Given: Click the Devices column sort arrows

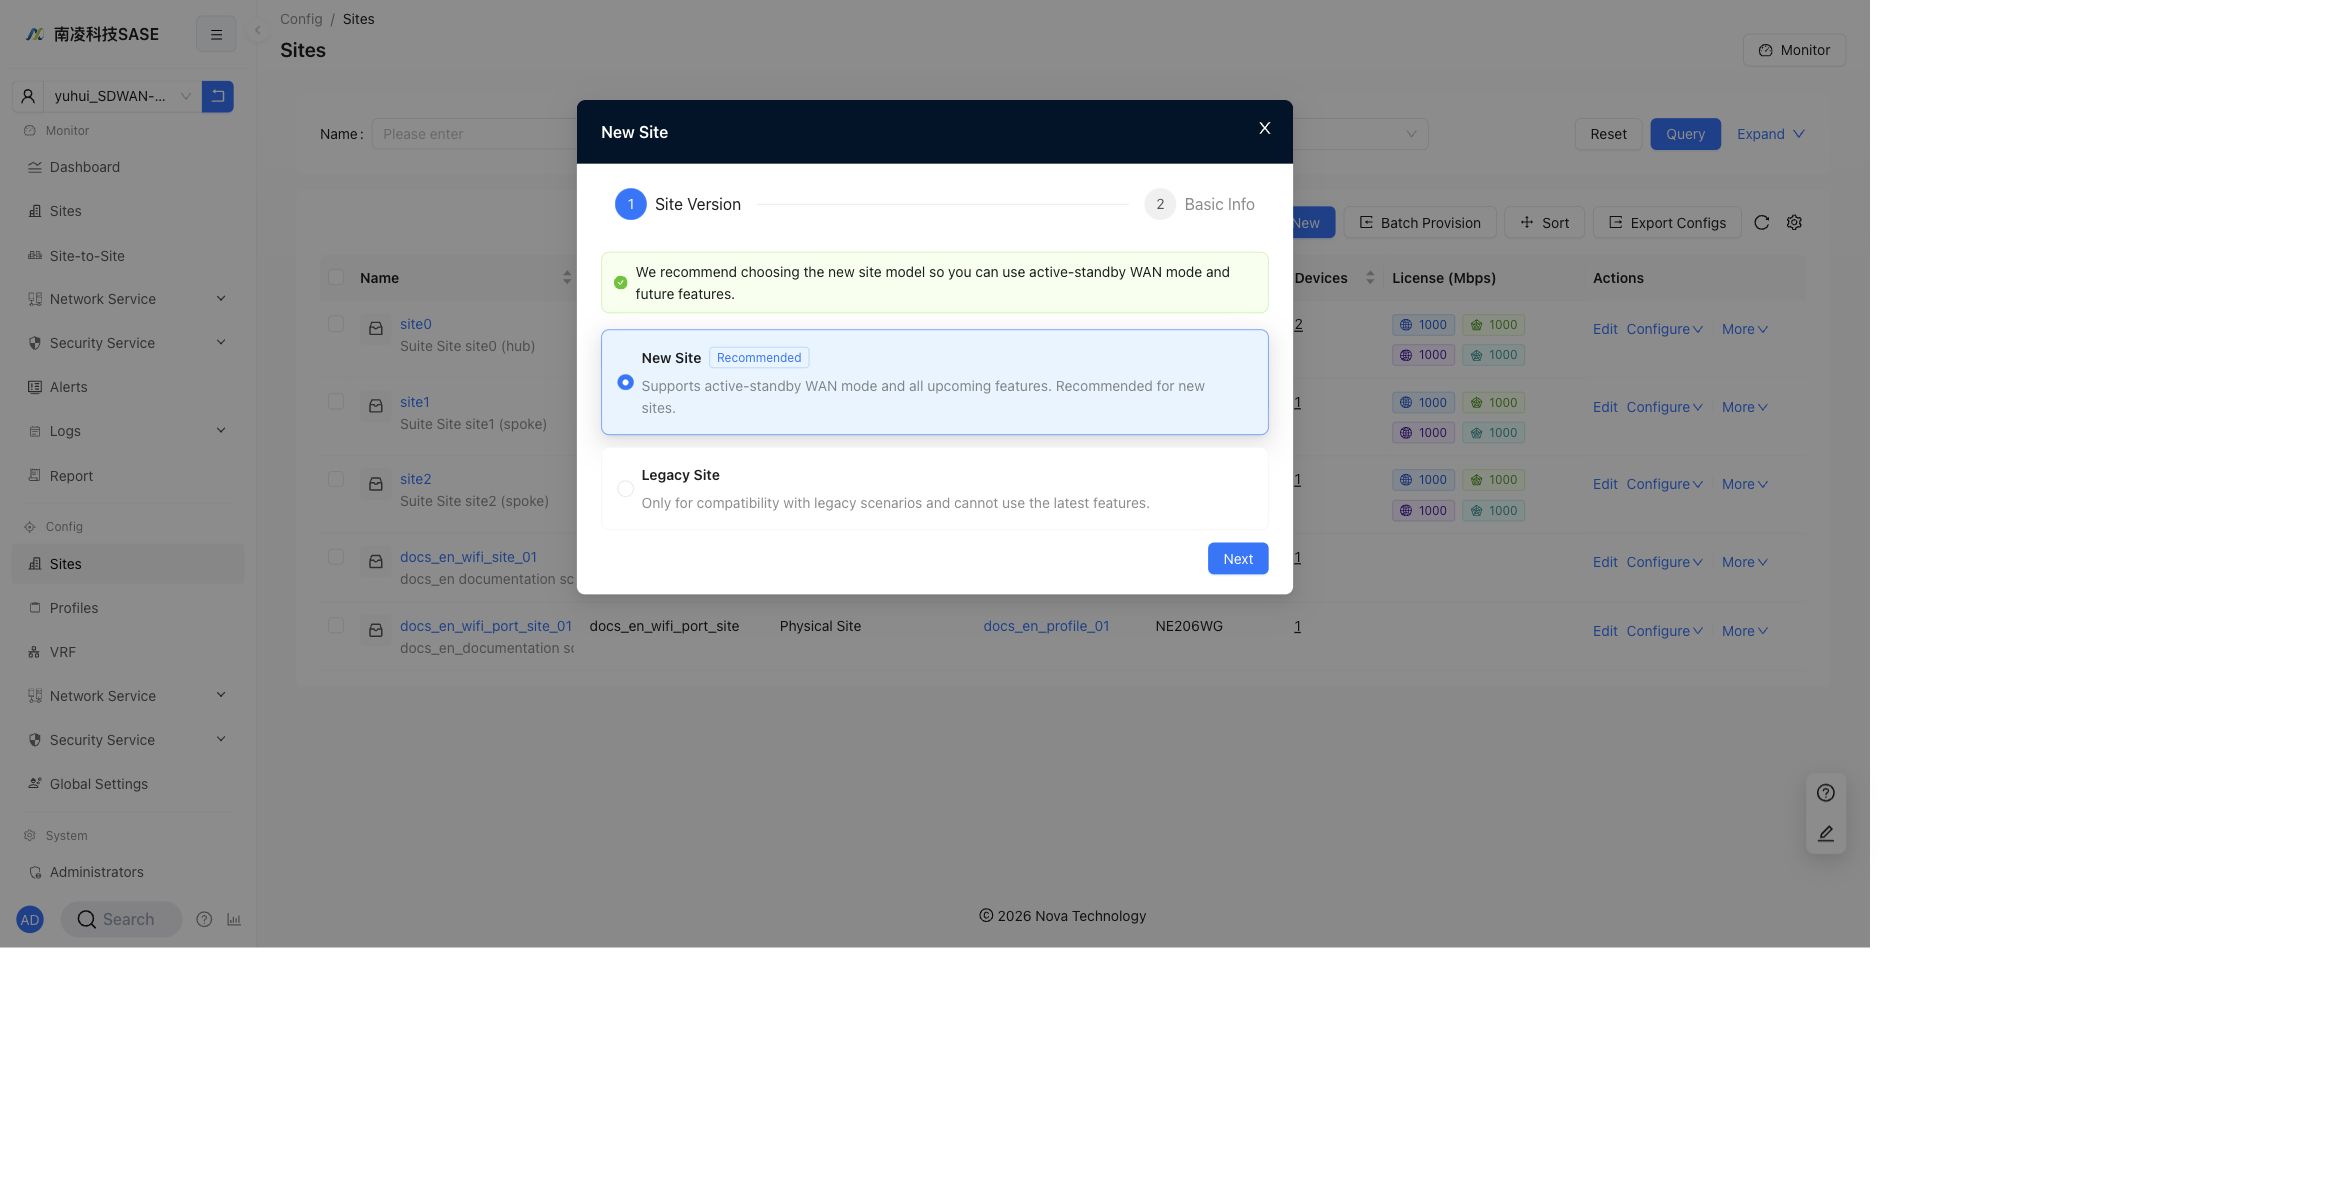Looking at the screenshot, I should click(x=1370, y=278).
